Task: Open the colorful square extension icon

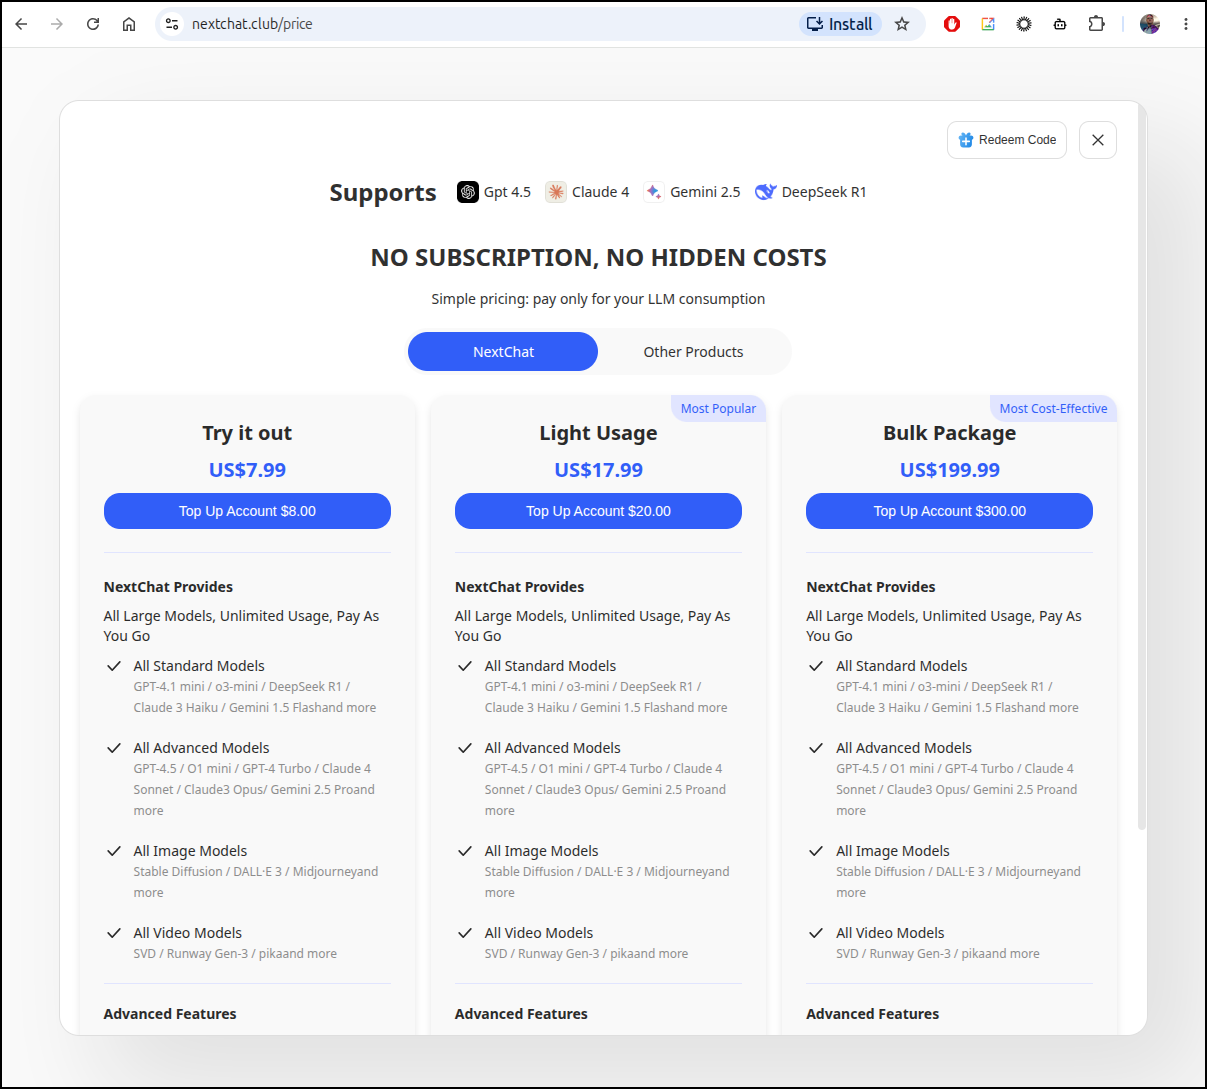Action: coord(988,24)
